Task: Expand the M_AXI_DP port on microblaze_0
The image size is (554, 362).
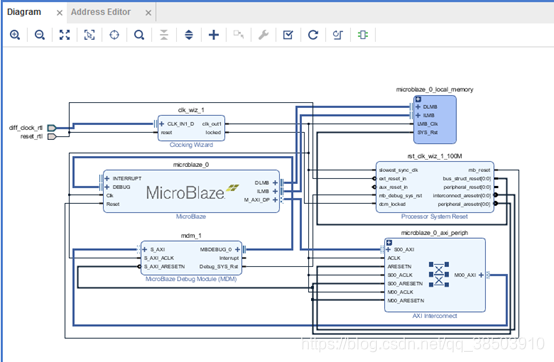Action: click(275, 200)
